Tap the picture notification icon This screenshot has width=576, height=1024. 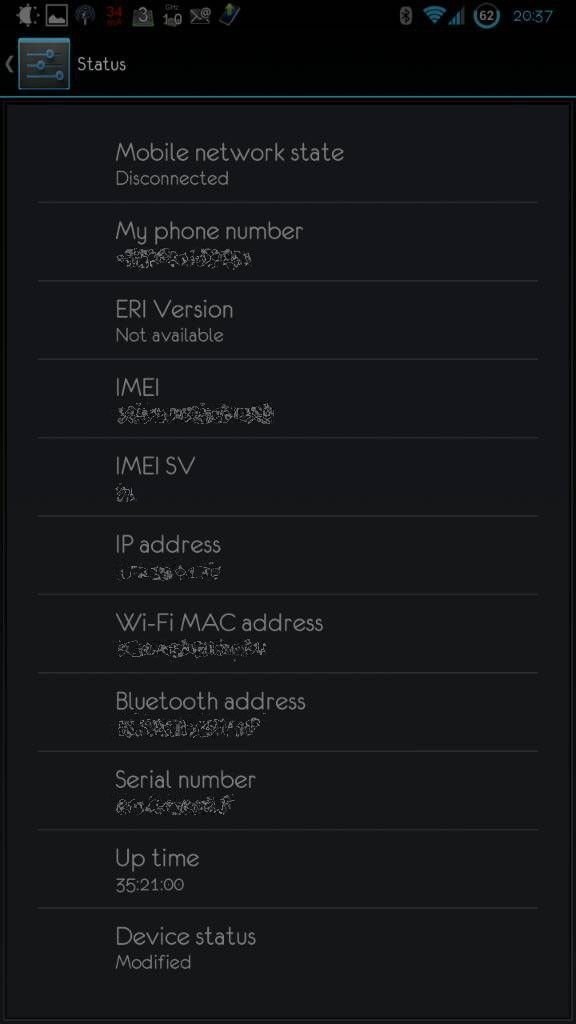tap(57, 16)
